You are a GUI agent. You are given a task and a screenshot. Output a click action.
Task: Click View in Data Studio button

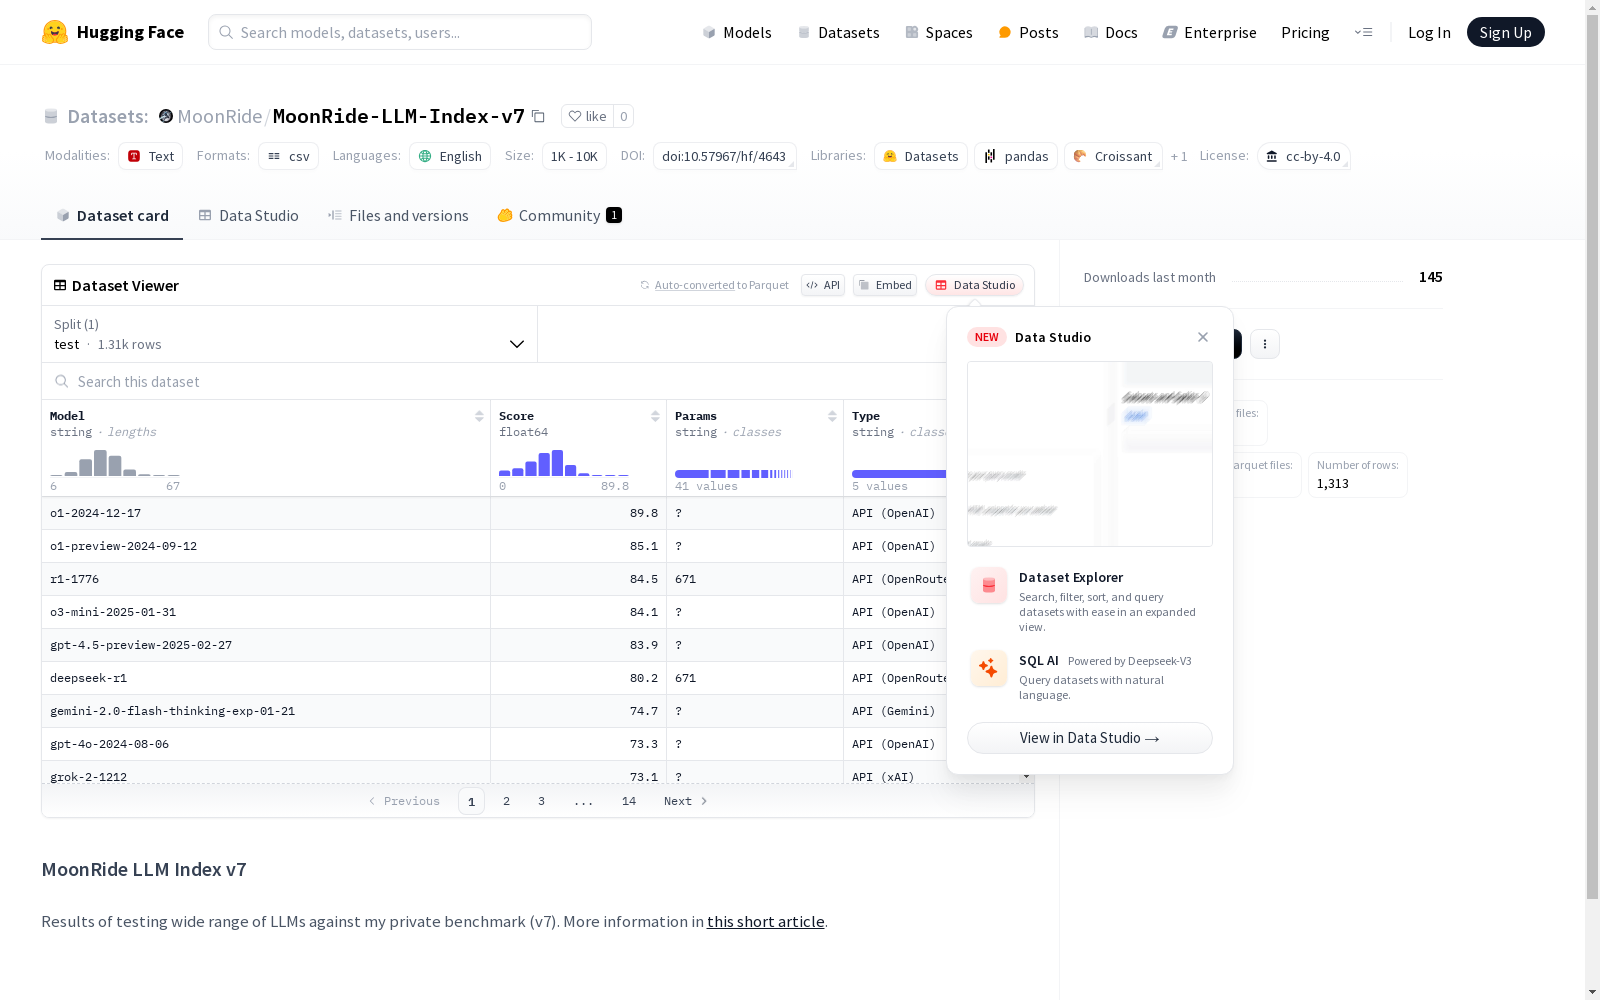click(1089, 738)
